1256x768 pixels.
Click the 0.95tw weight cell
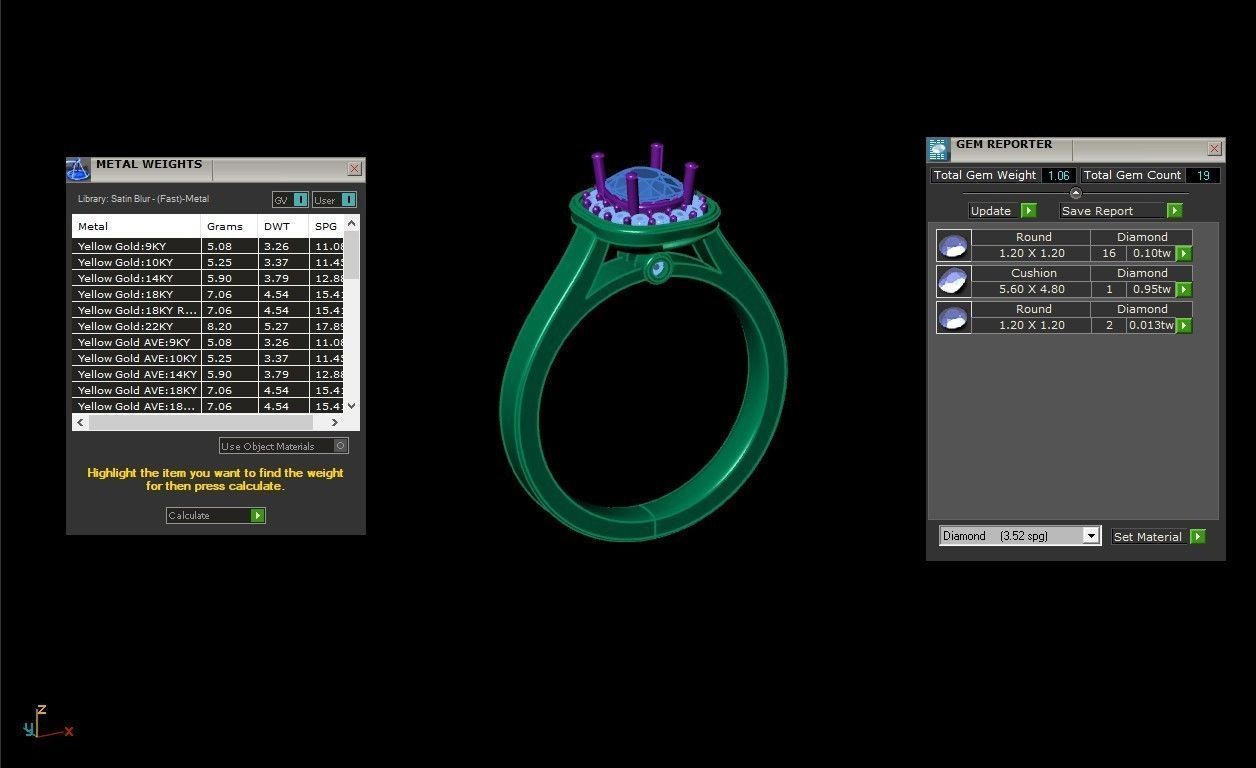pos(1151,289)
